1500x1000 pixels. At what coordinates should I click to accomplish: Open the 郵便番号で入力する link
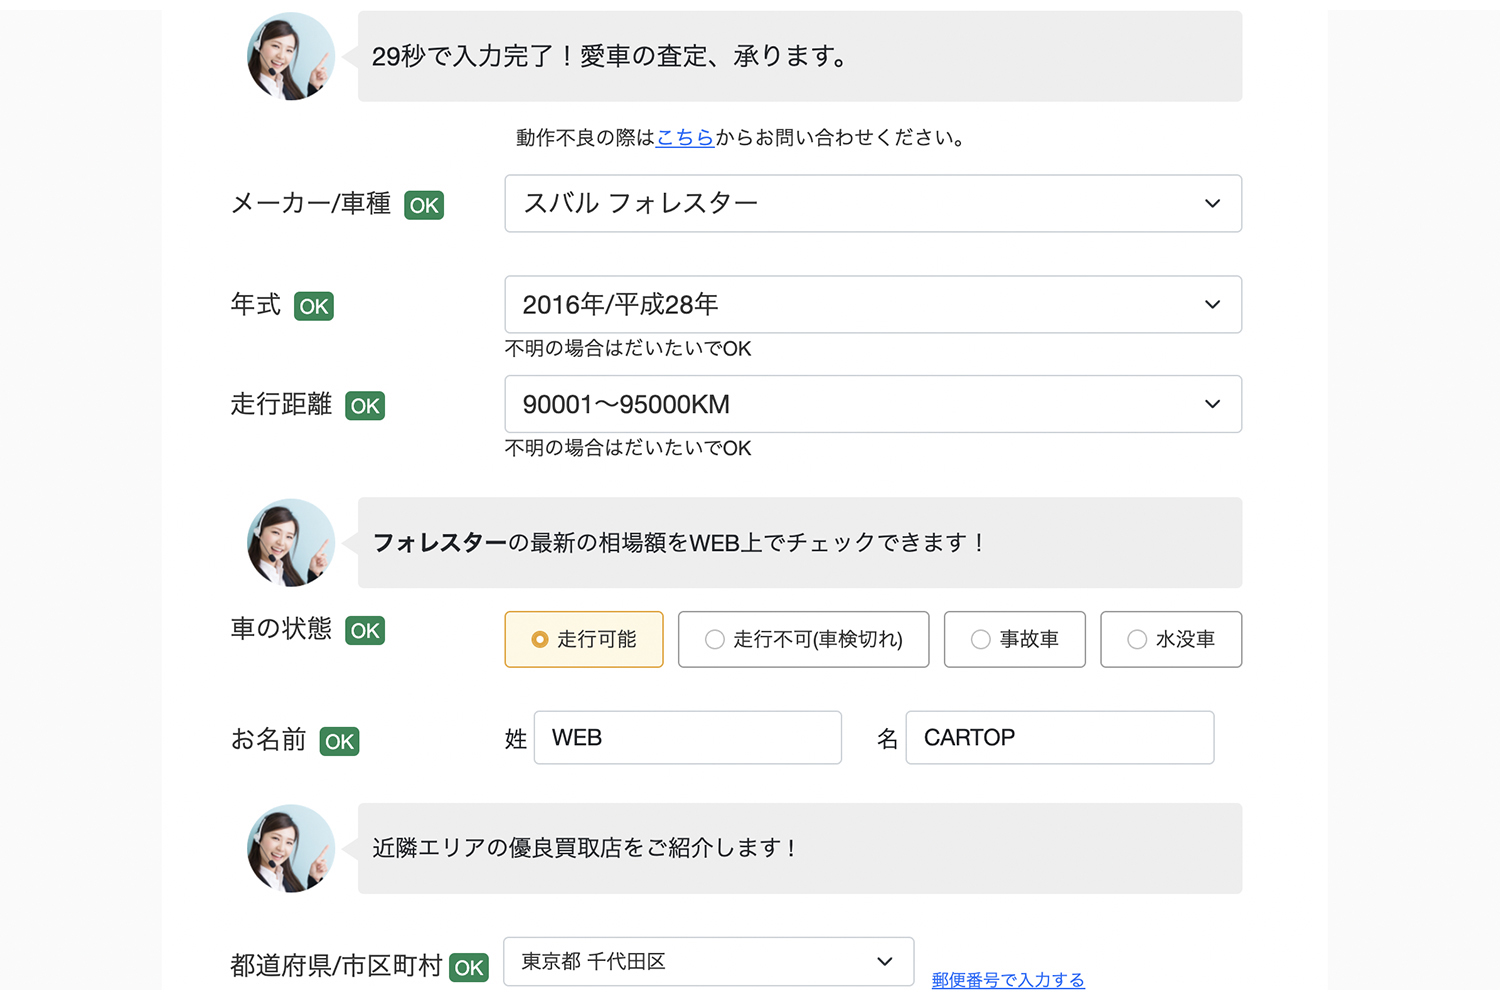pos(1008,980)
